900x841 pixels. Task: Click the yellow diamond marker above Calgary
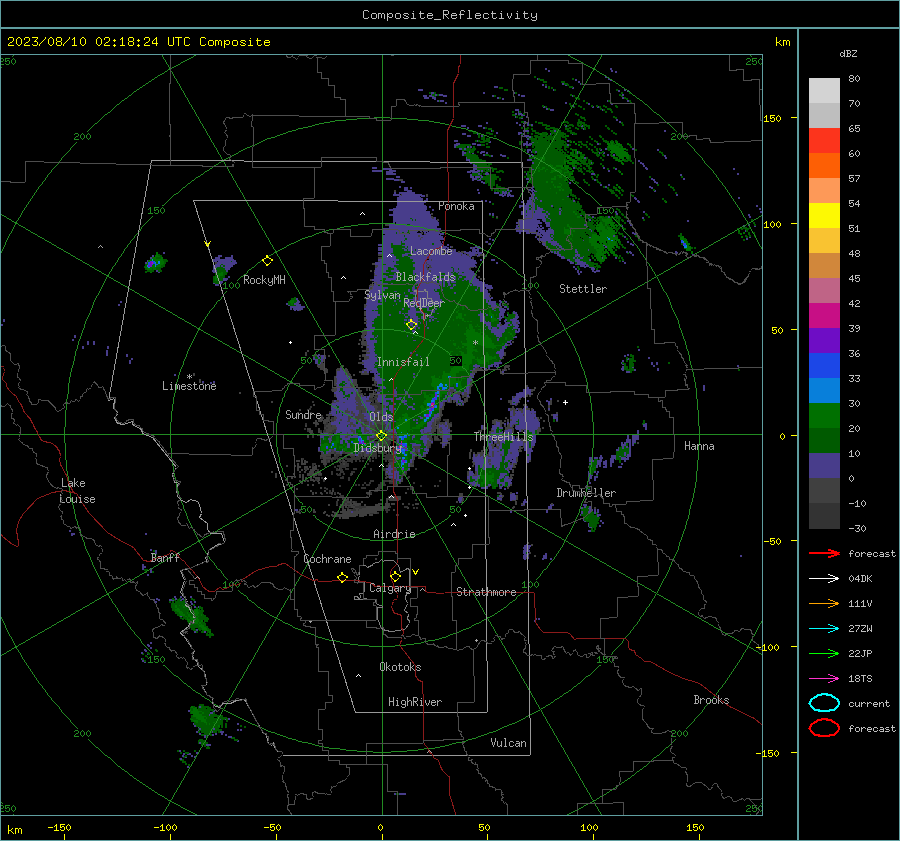[395, 576]
